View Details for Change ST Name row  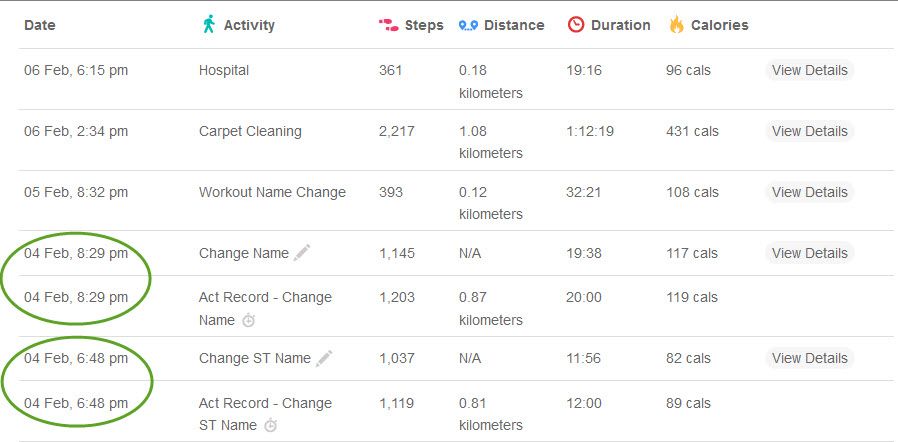click(809, 358)
